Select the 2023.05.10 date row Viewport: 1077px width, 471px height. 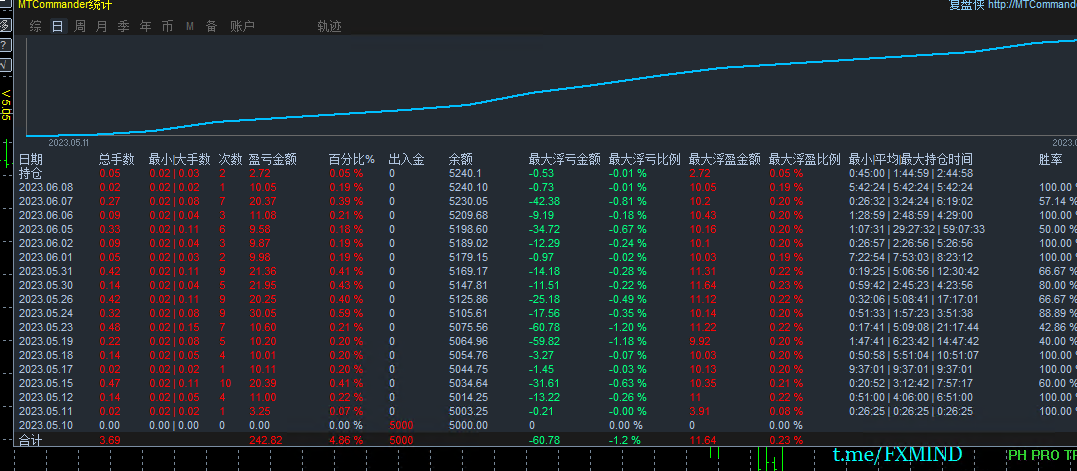45,425
